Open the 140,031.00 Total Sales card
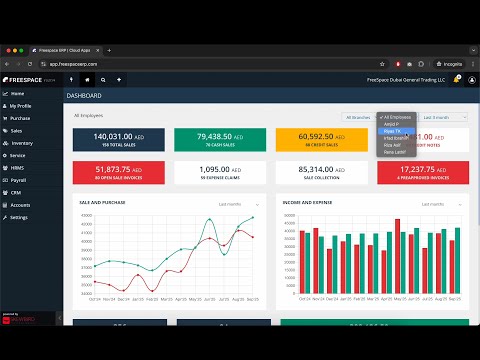 (x=119, y=140)
